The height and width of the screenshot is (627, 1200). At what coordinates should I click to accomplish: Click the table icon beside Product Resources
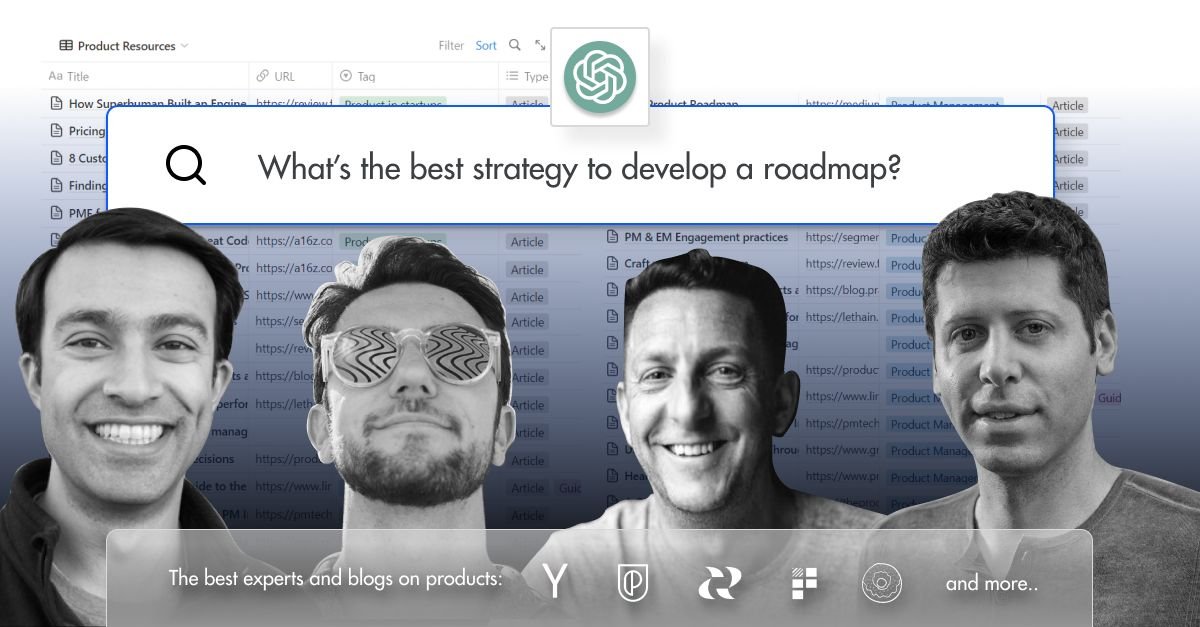tap(65, 45)
